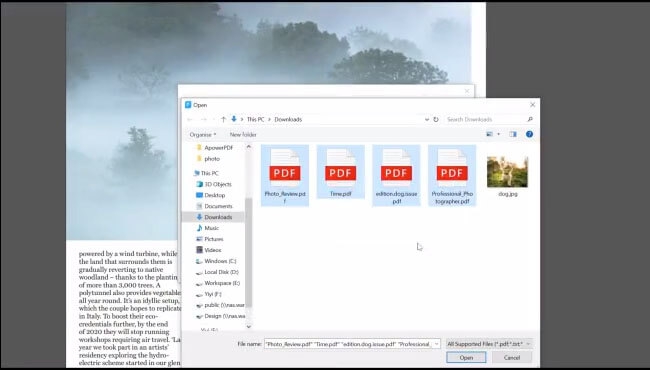Open Videos in sidebar
Image resolution: width=650 pixels, height=370 pixels.
click(209, 250)
